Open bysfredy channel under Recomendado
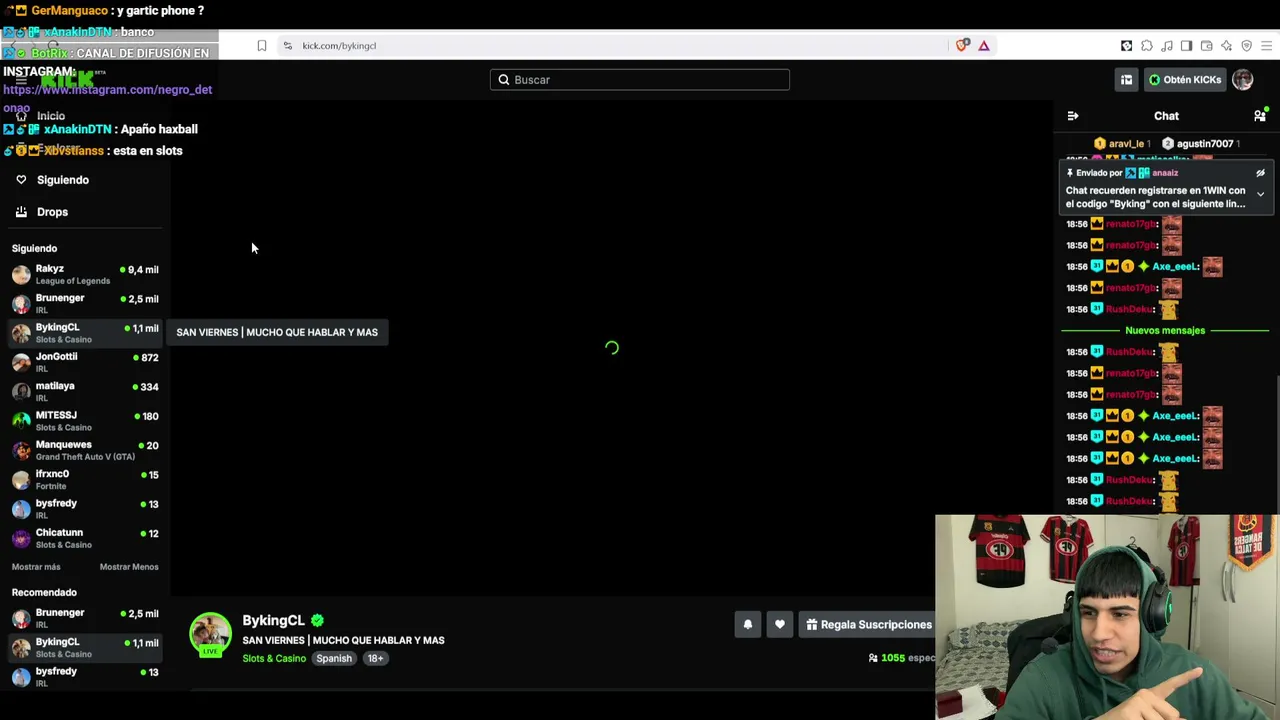Viewport: 1280px width, 720px height. 85,677
